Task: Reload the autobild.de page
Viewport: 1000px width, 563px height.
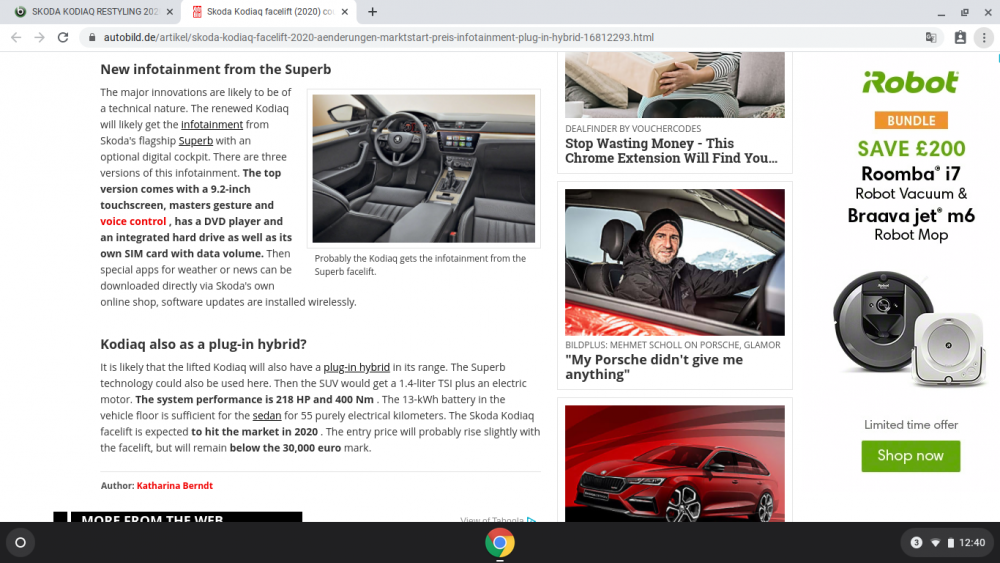Action: [62, 38]
